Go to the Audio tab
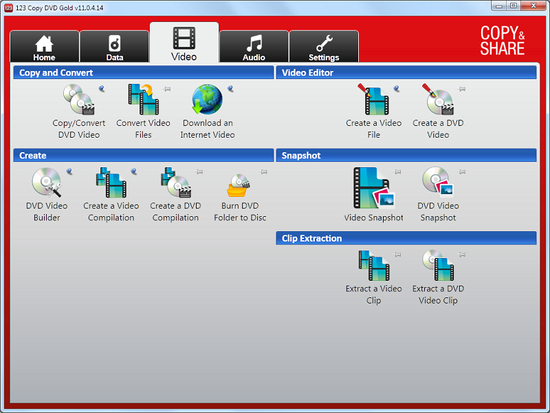The width and height of the screenshot is (550, 413). pos(254,47)
